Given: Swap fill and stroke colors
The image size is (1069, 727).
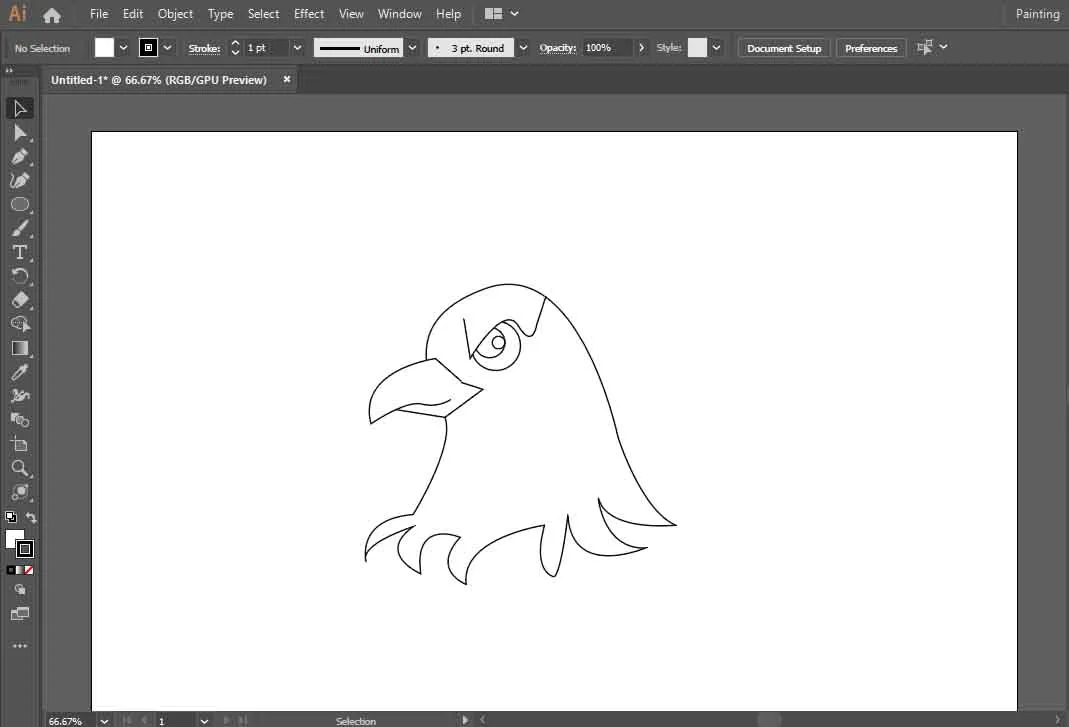Looking at the screenshot, I should [x=31, y=517].
